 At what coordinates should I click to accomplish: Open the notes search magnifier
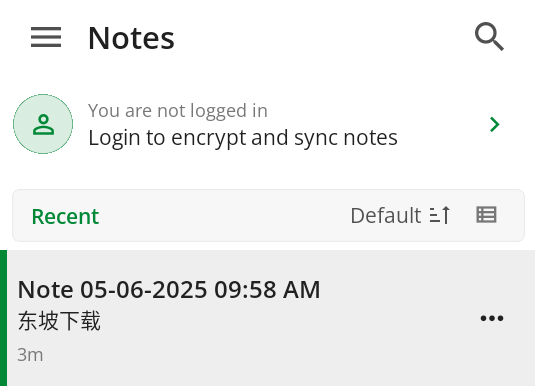(x=489, y=37)
